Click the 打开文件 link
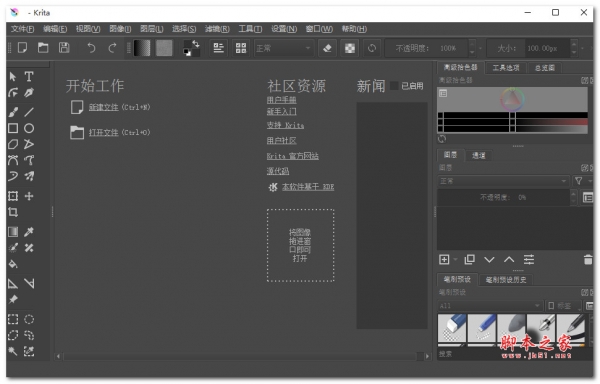The width and height of the screenshot is (600, 384). click(x=103, y=132)
